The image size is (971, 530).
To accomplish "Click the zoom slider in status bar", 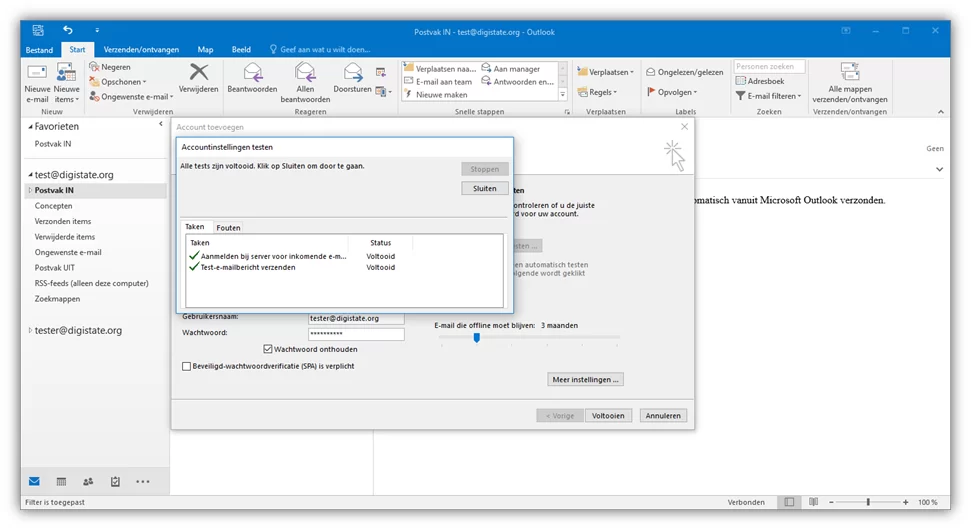I will click(868, 502).
